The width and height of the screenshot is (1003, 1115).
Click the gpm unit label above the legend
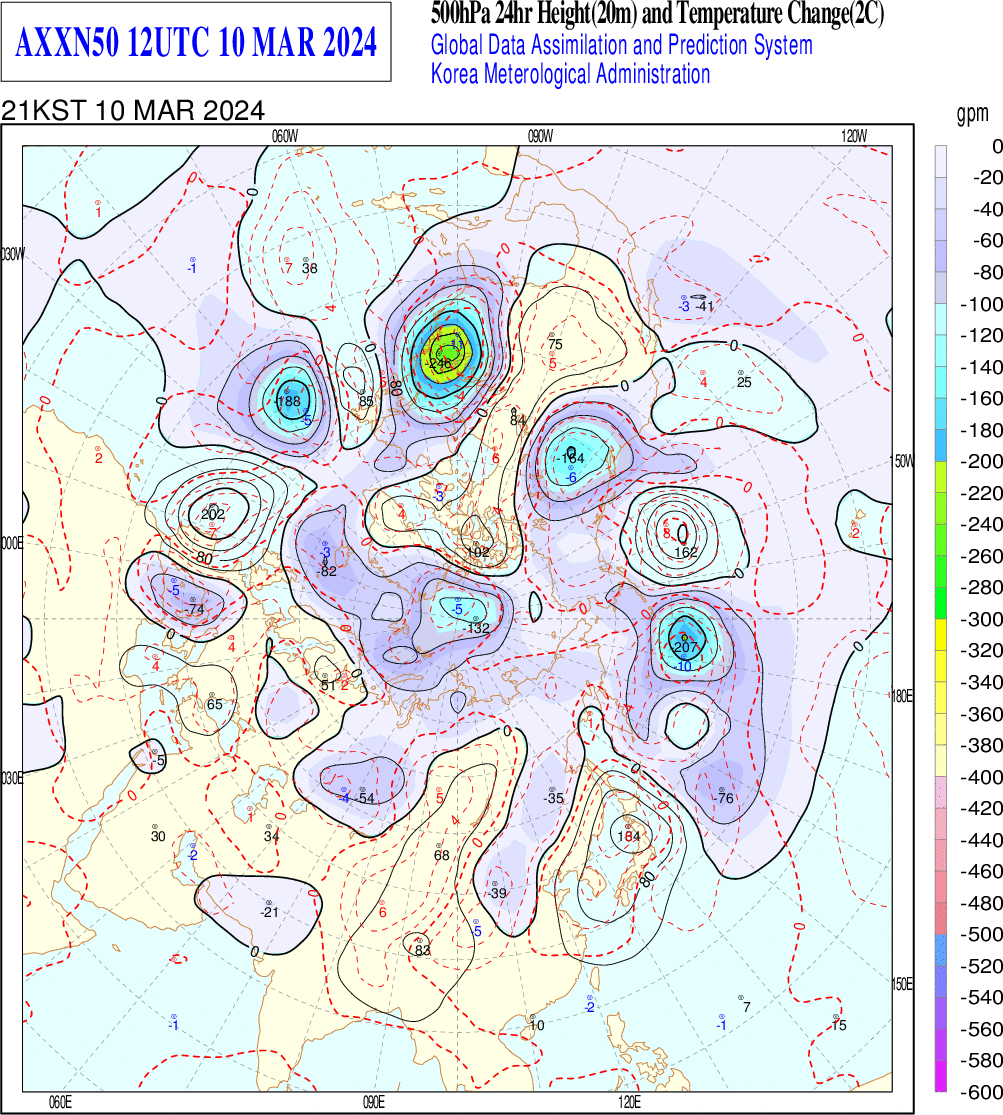972,113
